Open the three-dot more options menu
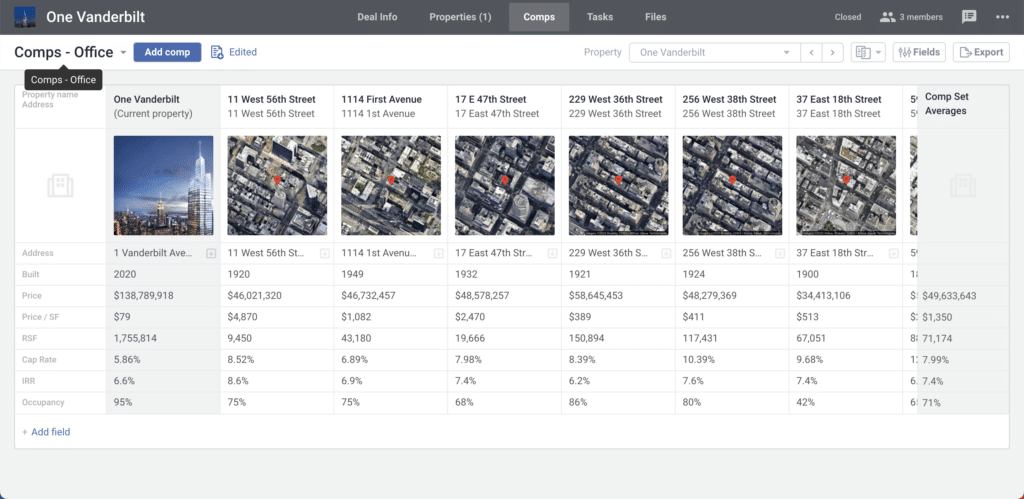The height and width of the screenshot is (499, 1024). pos(1002,17)
